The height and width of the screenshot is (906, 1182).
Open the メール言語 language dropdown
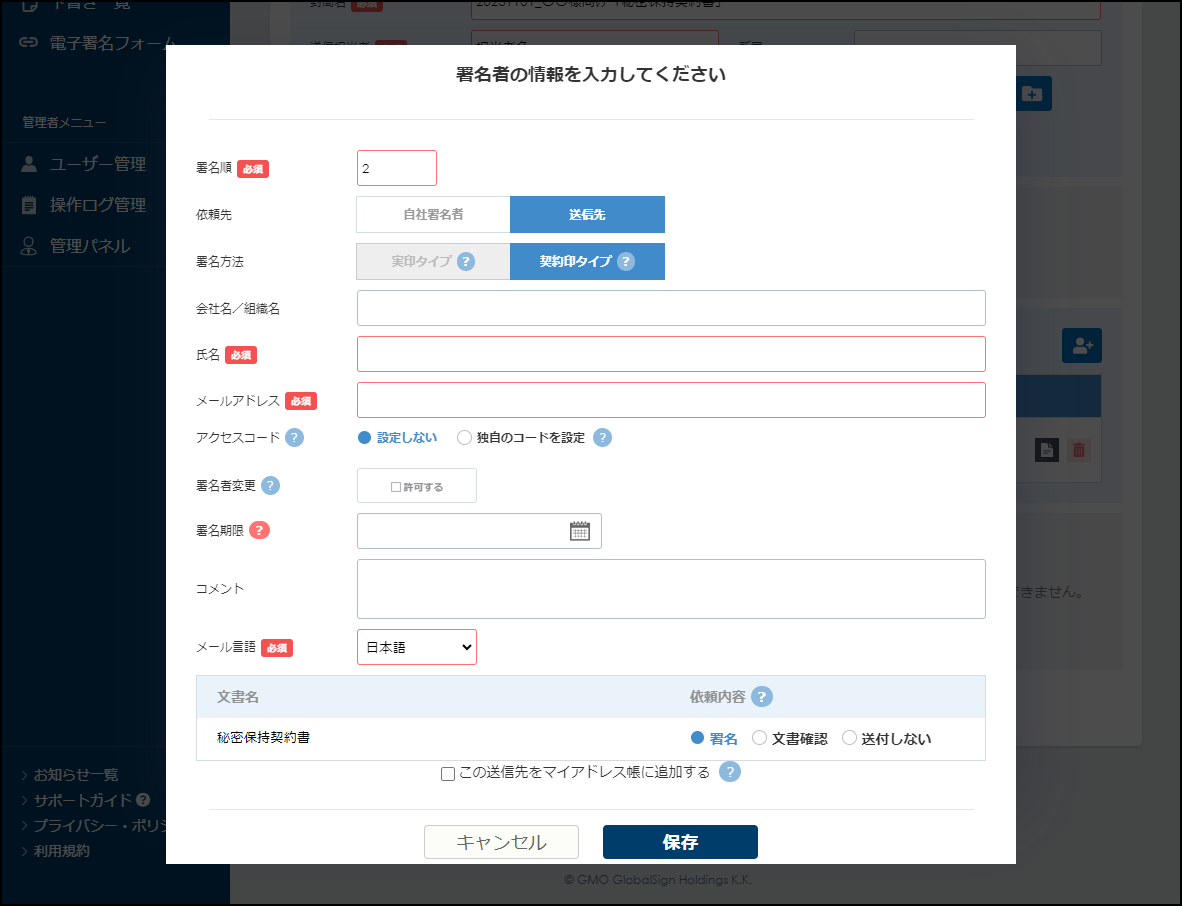point(417,647)
